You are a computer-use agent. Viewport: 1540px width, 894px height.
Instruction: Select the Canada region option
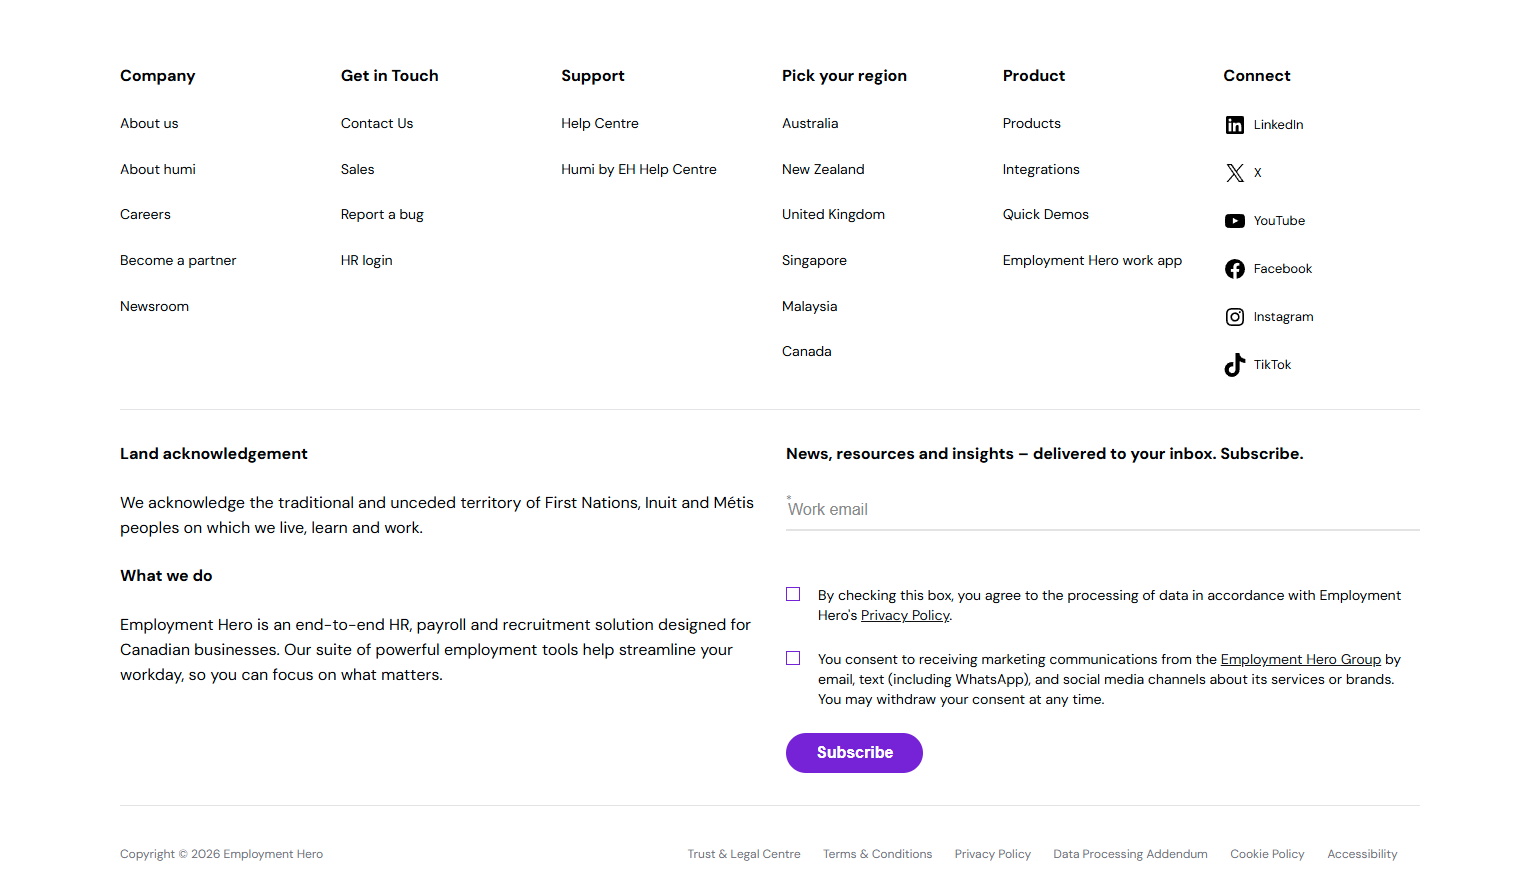(x=806, y=351)
